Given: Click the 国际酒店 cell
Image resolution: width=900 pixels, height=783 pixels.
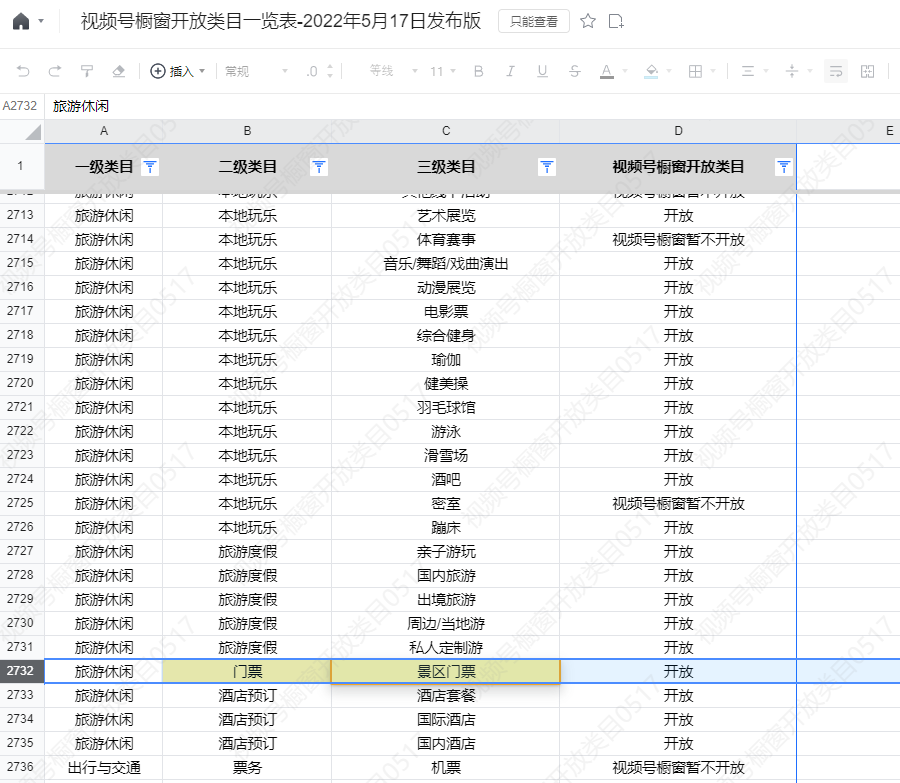Looking at the screenshot, I should click(446, 720).
